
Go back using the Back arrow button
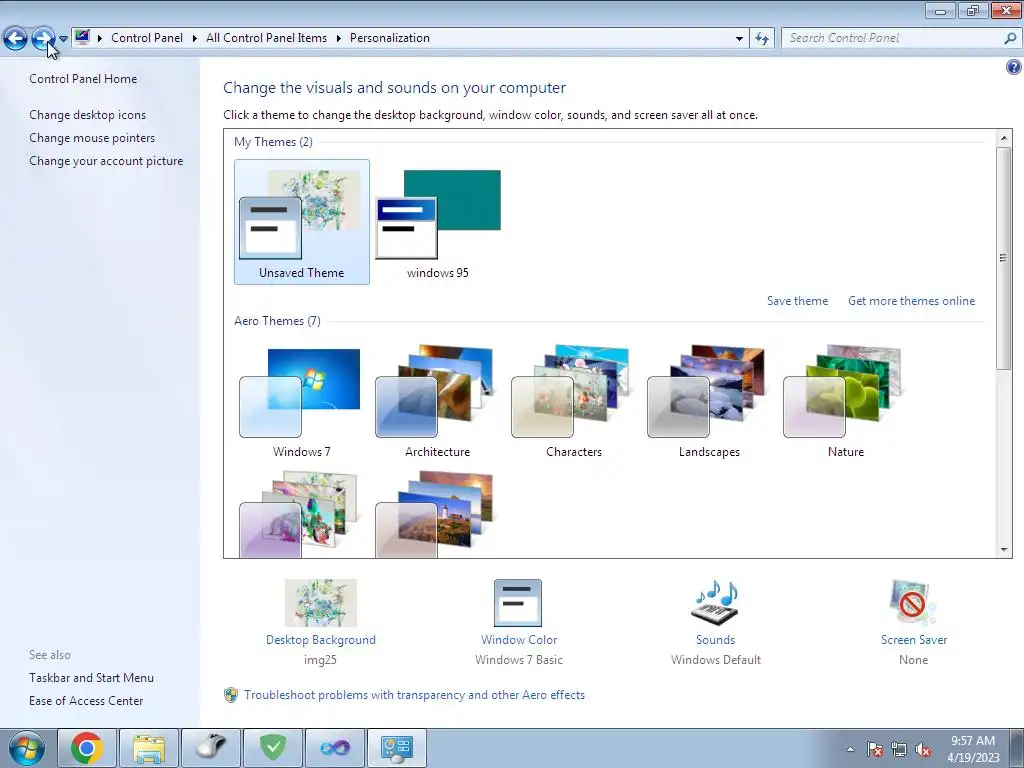click(16, 38)
